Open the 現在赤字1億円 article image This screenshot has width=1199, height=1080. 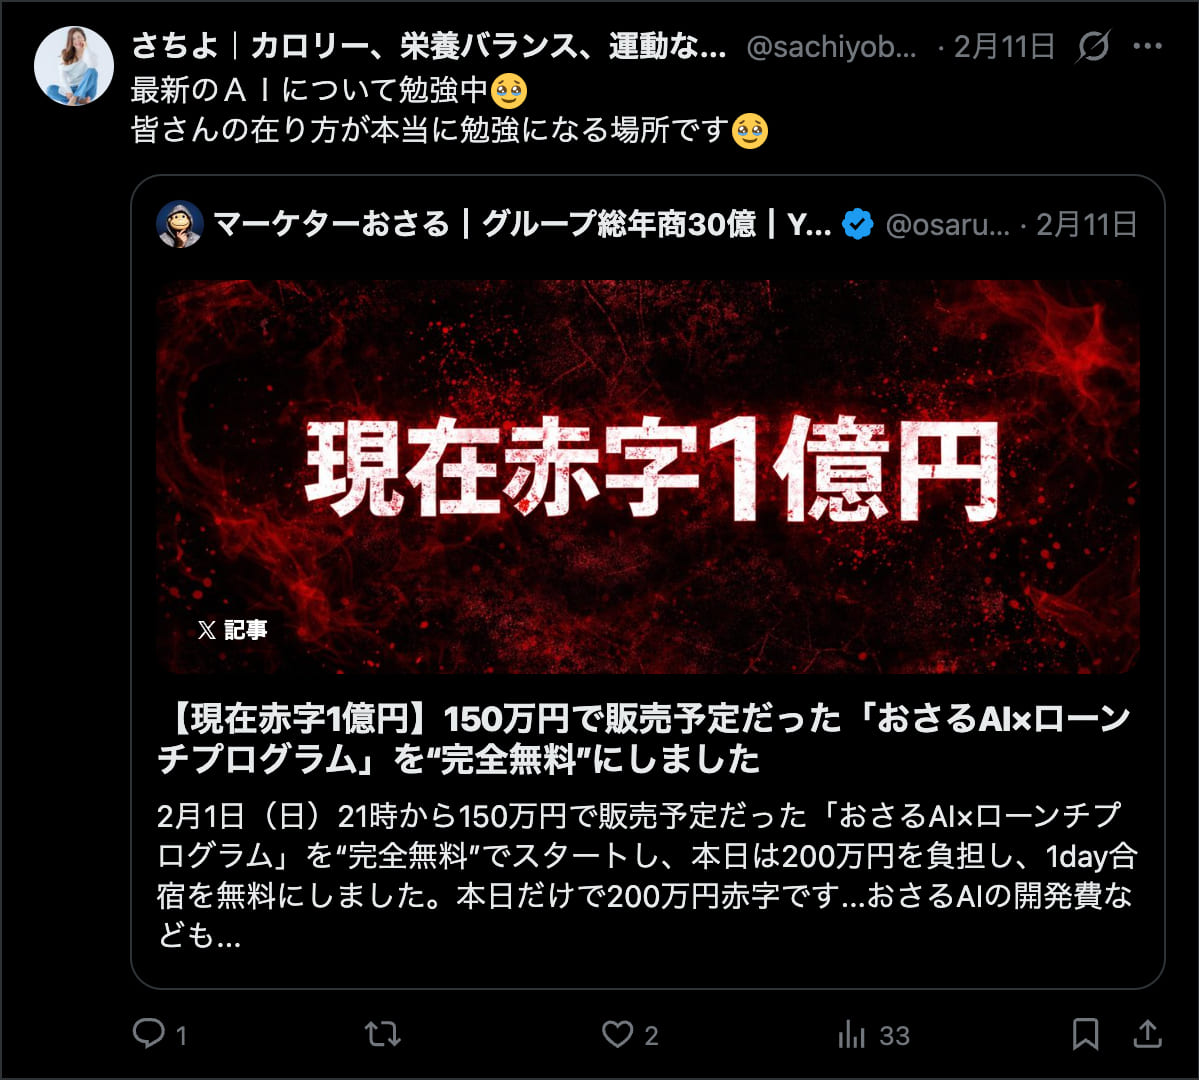click(x=648, y=477)
